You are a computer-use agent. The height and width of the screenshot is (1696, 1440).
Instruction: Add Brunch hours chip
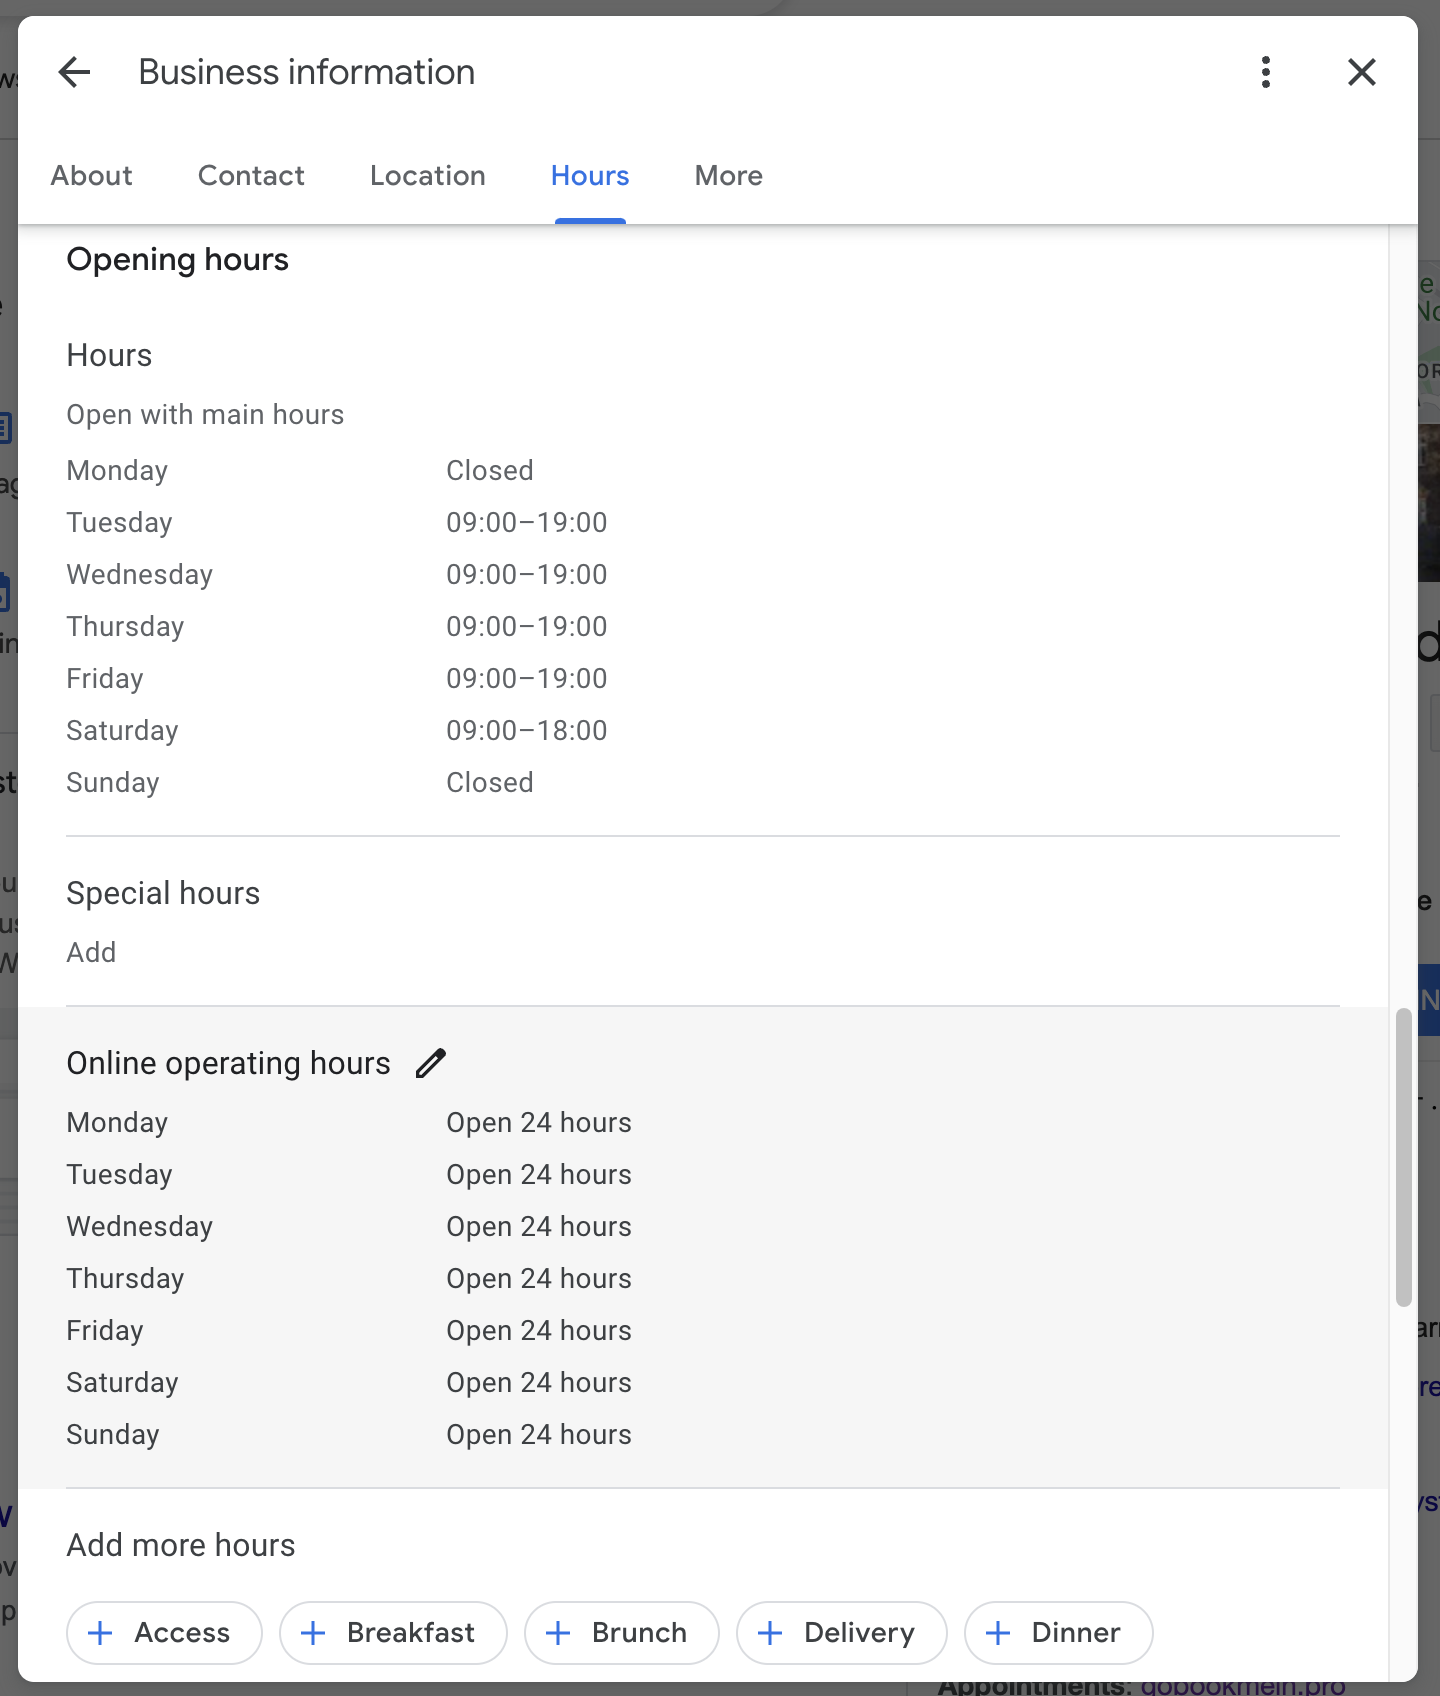[x=621, y=1633]
